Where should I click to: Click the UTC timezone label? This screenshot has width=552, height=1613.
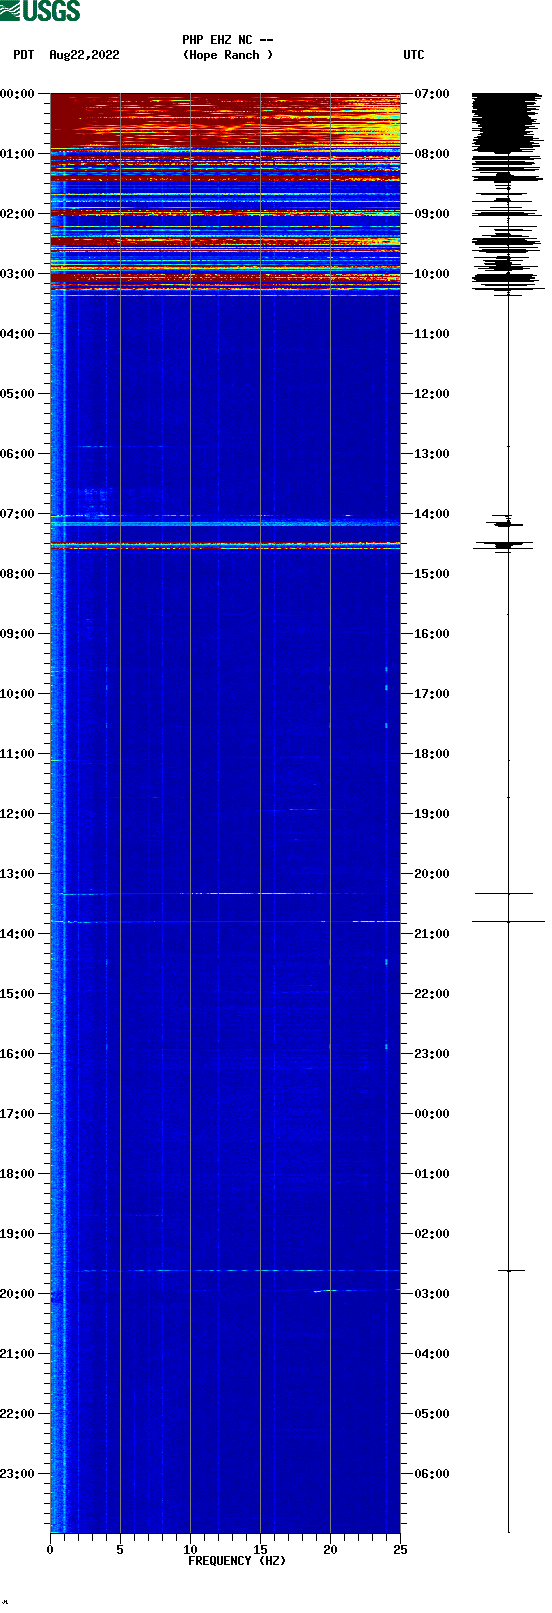coord(414,55)
